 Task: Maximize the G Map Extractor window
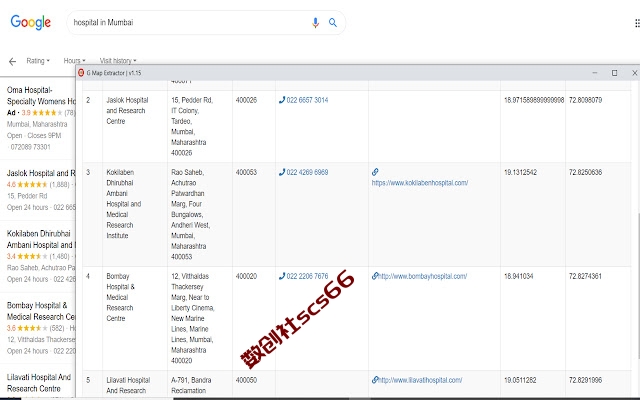[x=614, y=73]
